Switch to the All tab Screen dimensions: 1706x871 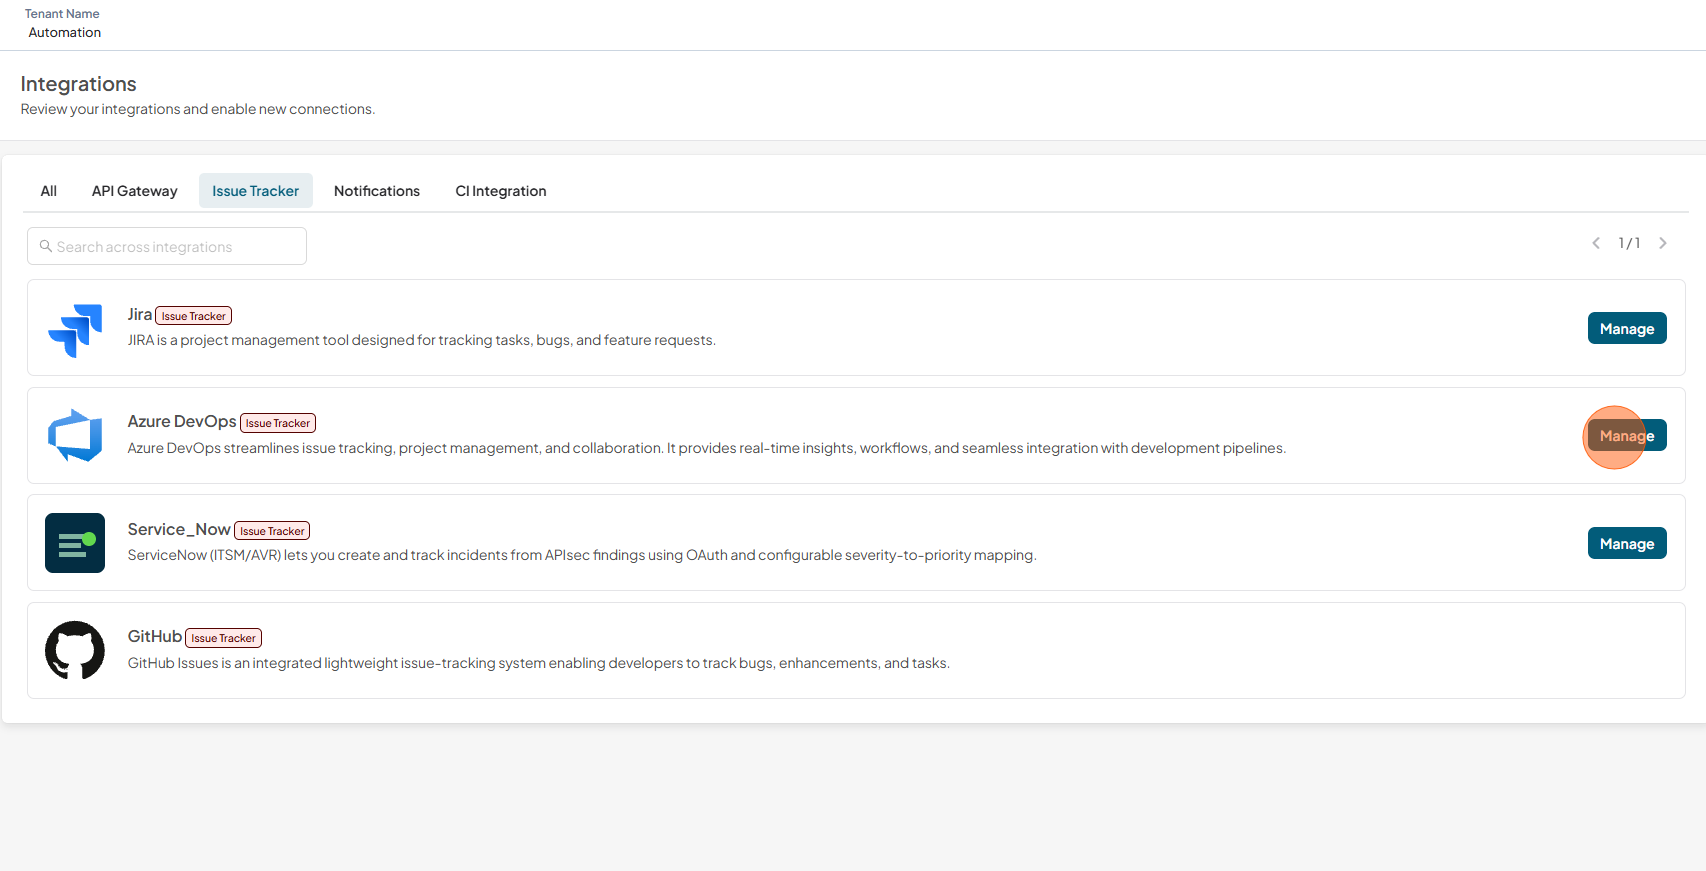click(48, 191)
